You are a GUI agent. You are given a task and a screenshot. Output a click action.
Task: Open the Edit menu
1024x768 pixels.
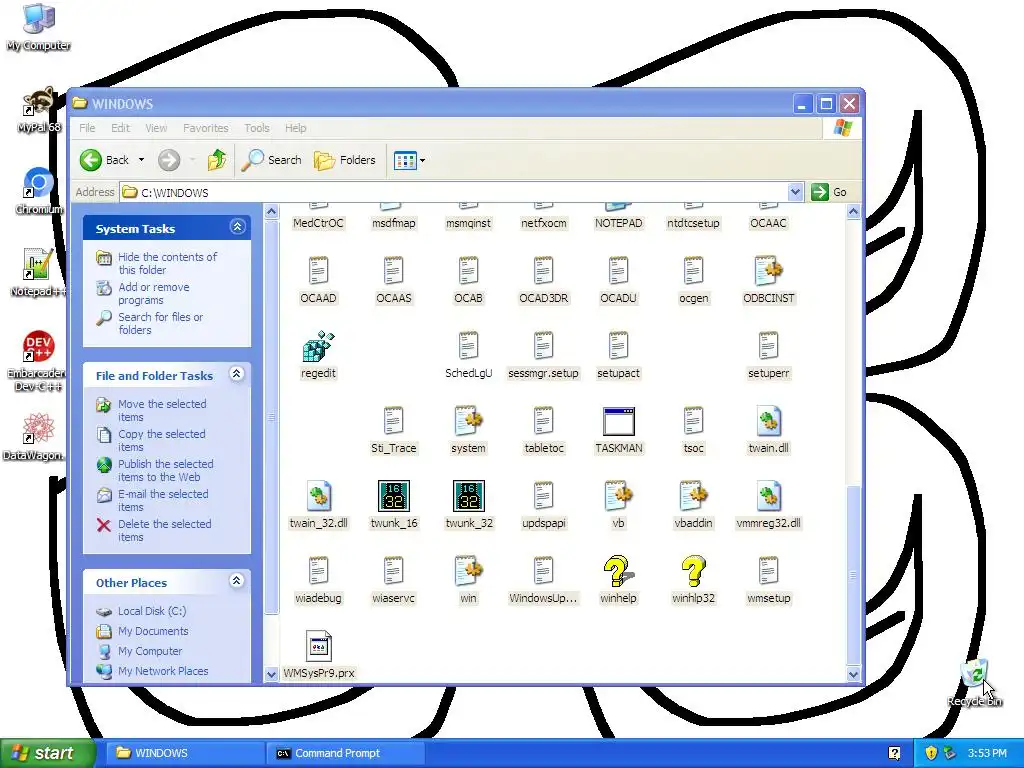pos(120,128)
